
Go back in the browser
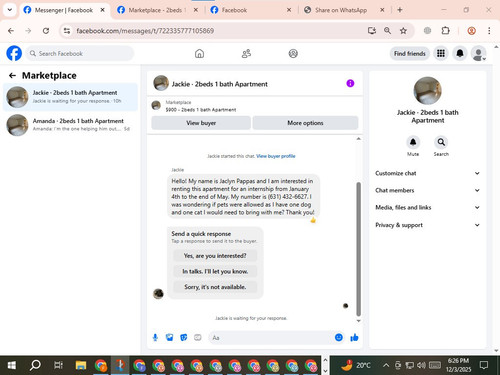pos(11,31)
